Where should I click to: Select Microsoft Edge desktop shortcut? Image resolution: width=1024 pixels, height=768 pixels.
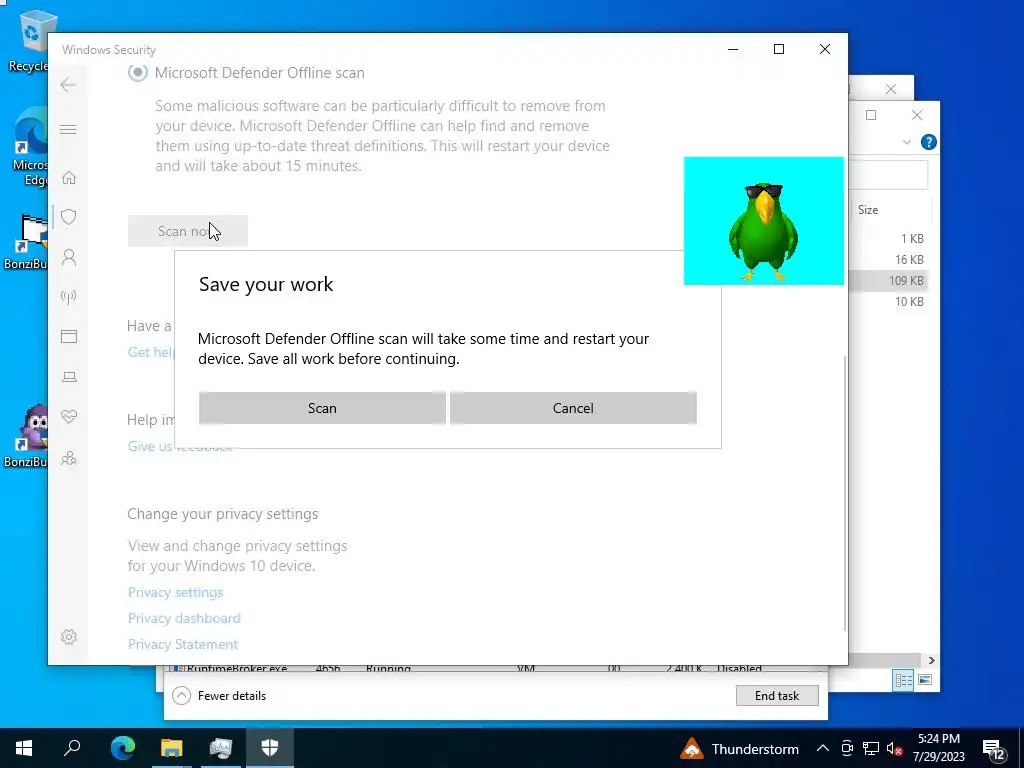[x=30, y=149]
